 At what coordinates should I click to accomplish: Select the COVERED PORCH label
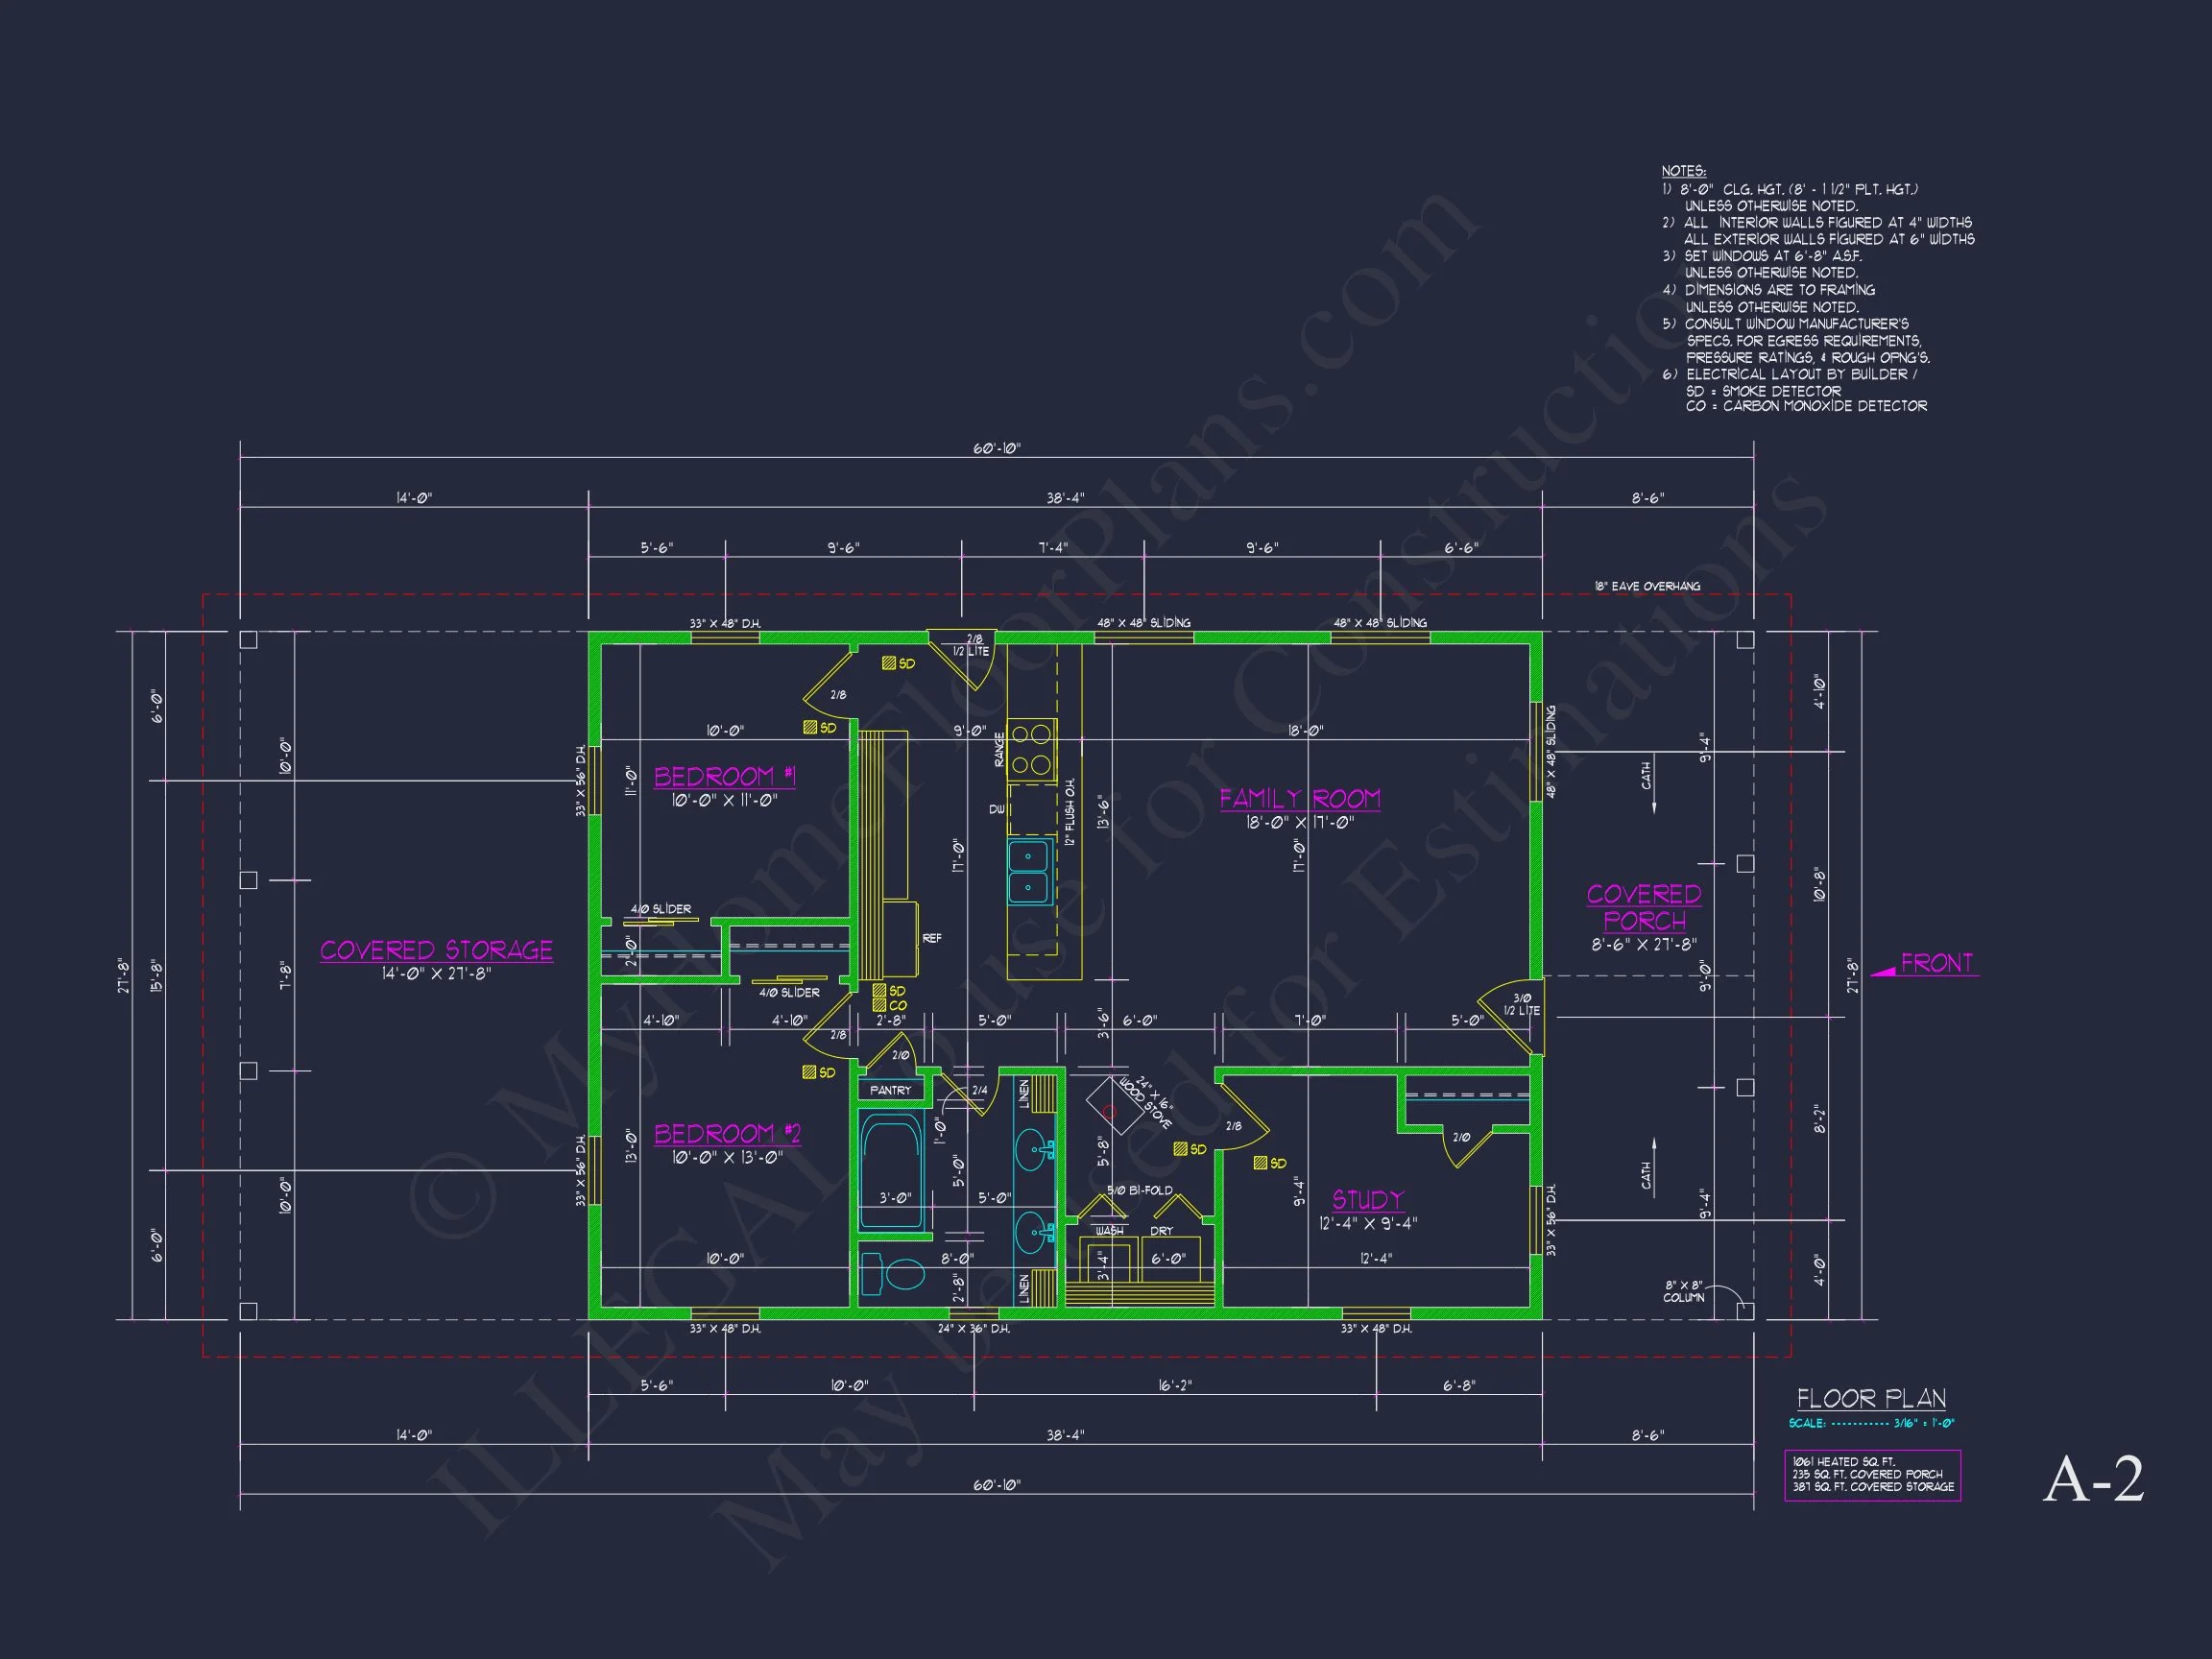pos(1643,906)
